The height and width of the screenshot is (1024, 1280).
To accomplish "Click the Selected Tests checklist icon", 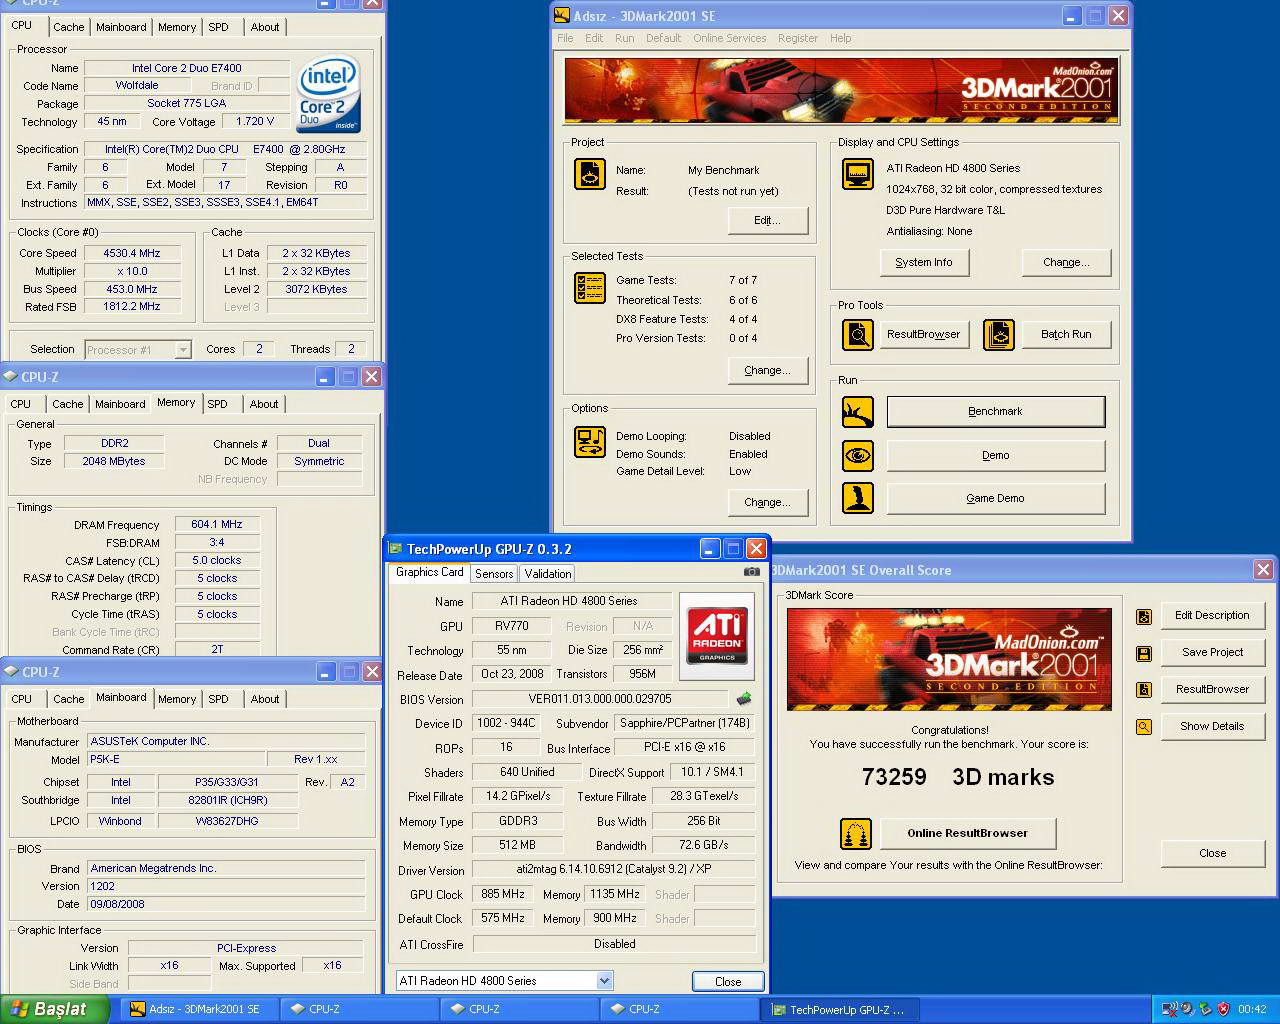I will [589, 288].
